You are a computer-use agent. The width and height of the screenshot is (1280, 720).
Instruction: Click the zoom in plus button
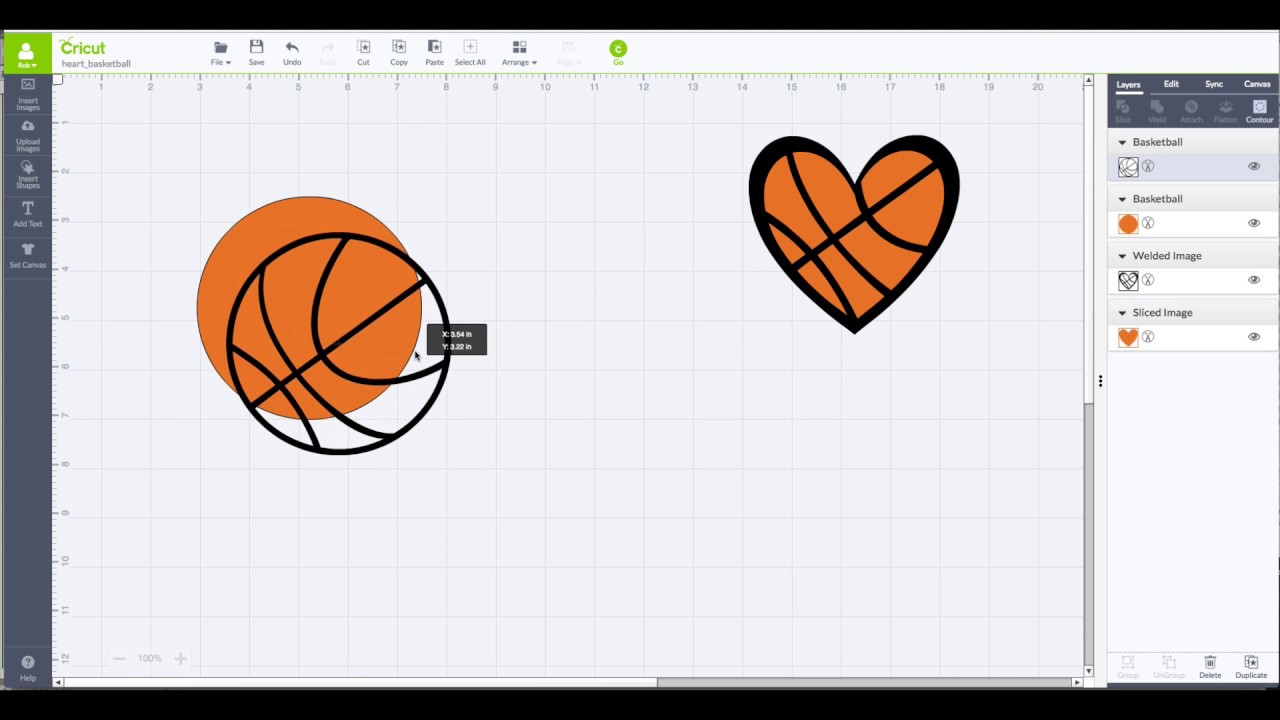pyautogui.click(x=181, y=658)
